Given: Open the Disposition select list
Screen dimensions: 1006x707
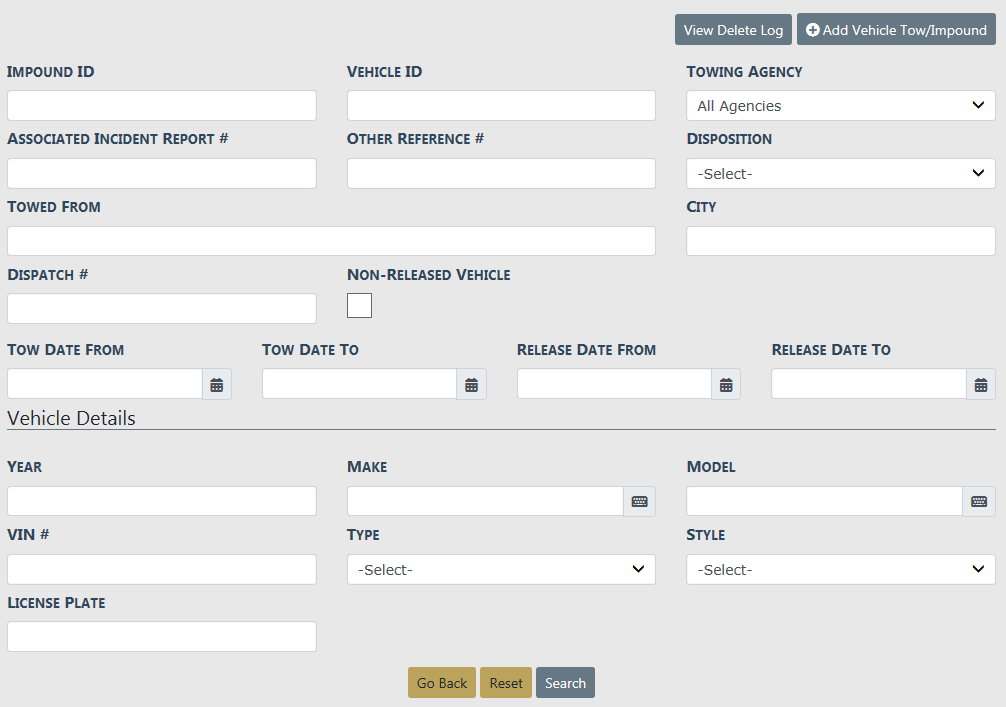Looking at the screenshot, I should click(x=840, y=174).
